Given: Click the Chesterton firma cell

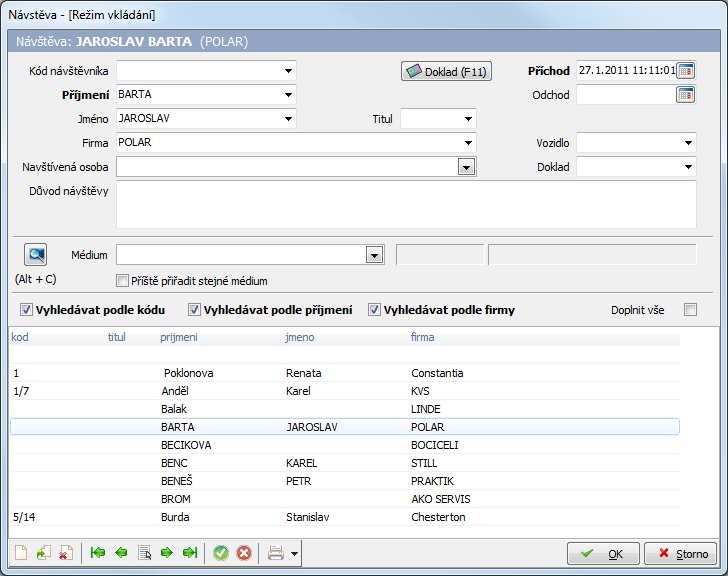Looking at the screenshot, I should (438, 517).
